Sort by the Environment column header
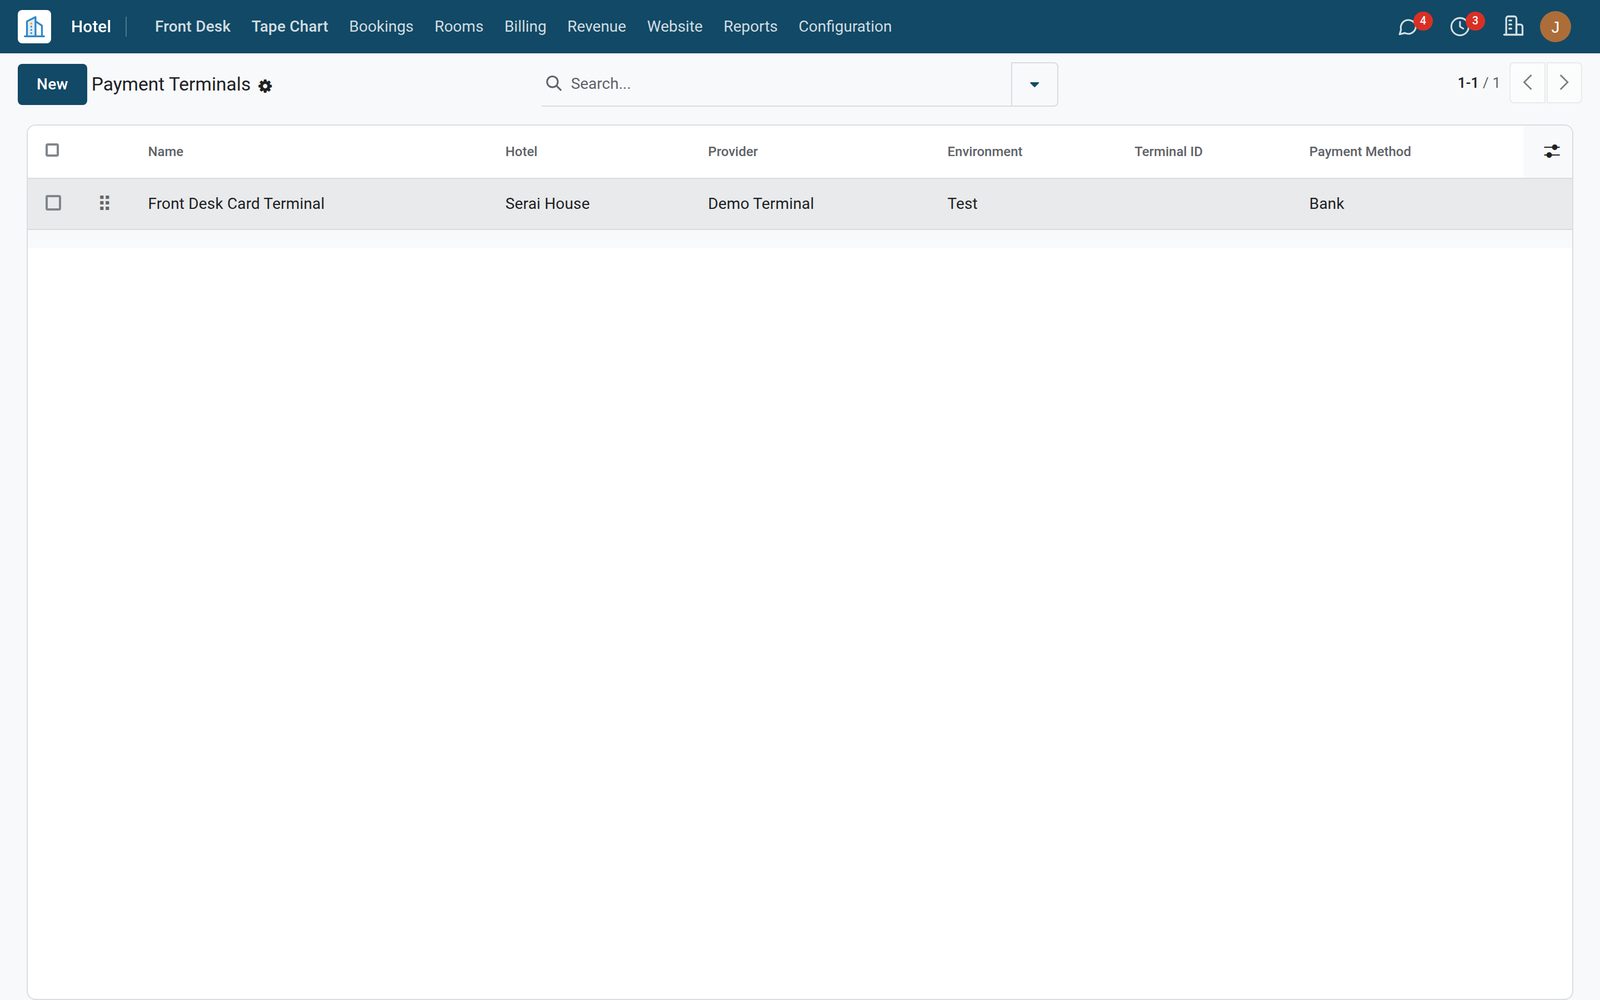This screenshot has height=1000, width=1600. [x=985, y=152]
